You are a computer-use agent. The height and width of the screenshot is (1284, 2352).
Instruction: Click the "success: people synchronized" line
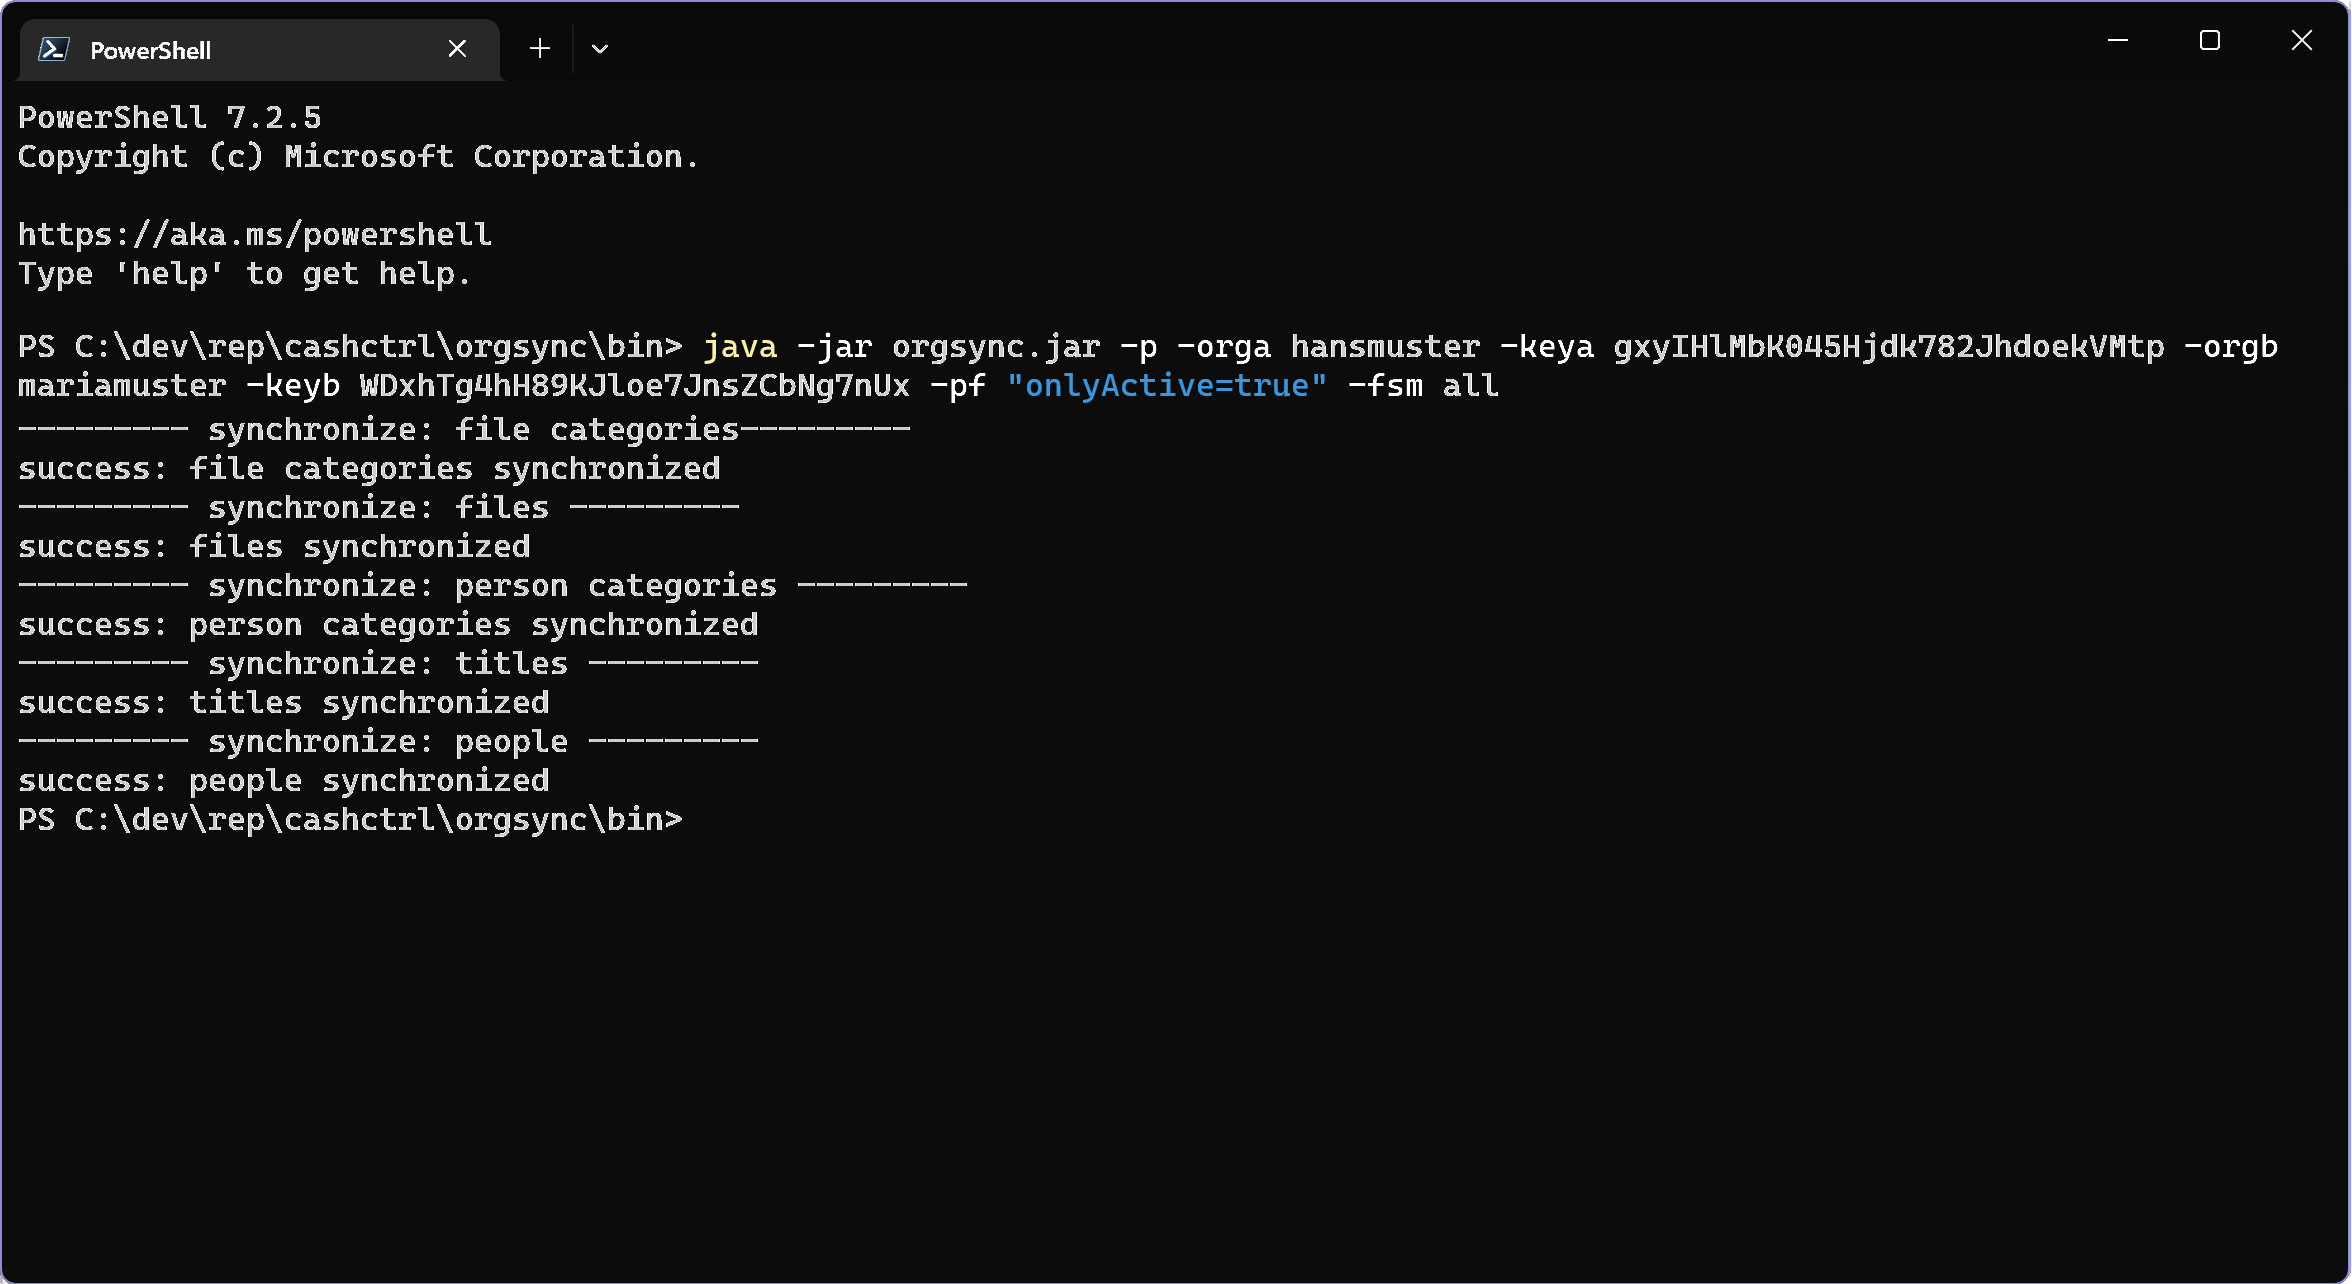click(284, 781)
